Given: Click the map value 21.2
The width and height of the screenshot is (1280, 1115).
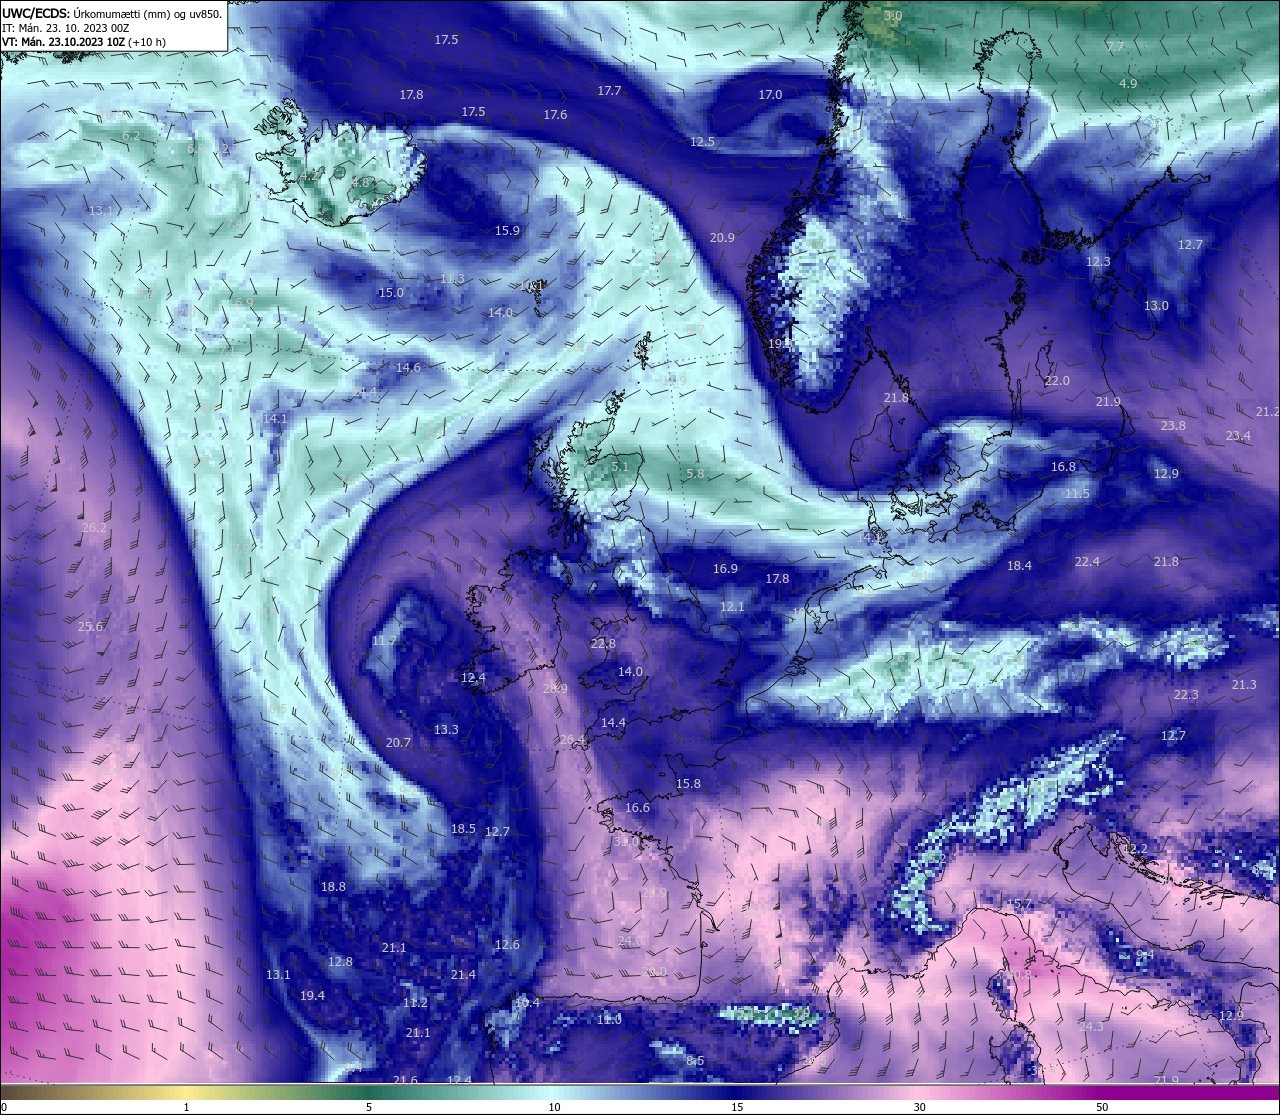Looking at the screenshot, I should pos(1267,412).
